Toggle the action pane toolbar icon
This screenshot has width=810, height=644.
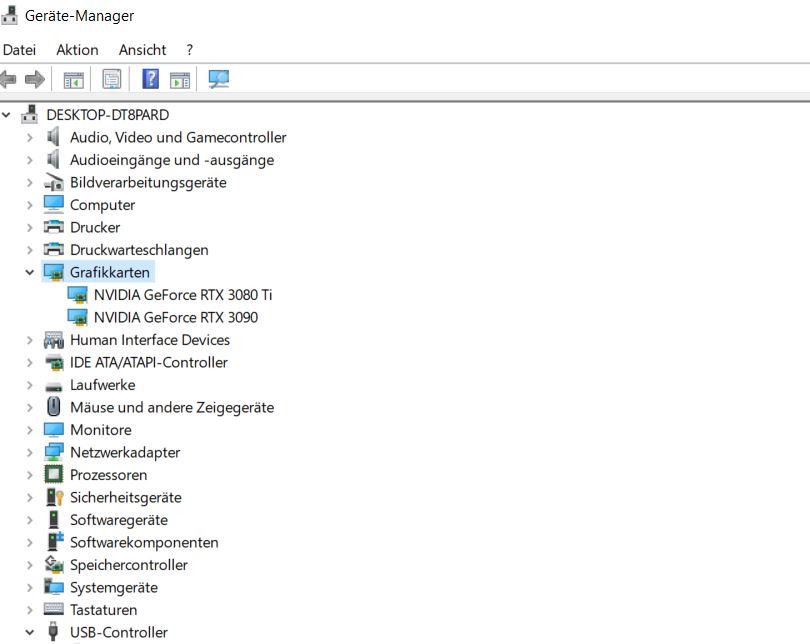click(x=180, y=80)
